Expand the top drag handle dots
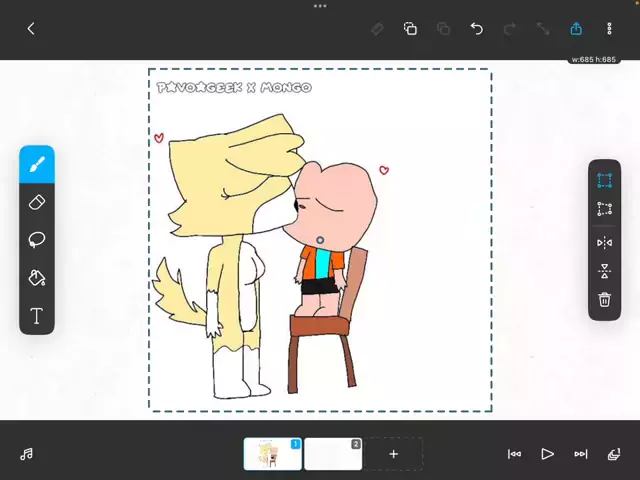Screen dimensions: 640x480 coord(320,6)
